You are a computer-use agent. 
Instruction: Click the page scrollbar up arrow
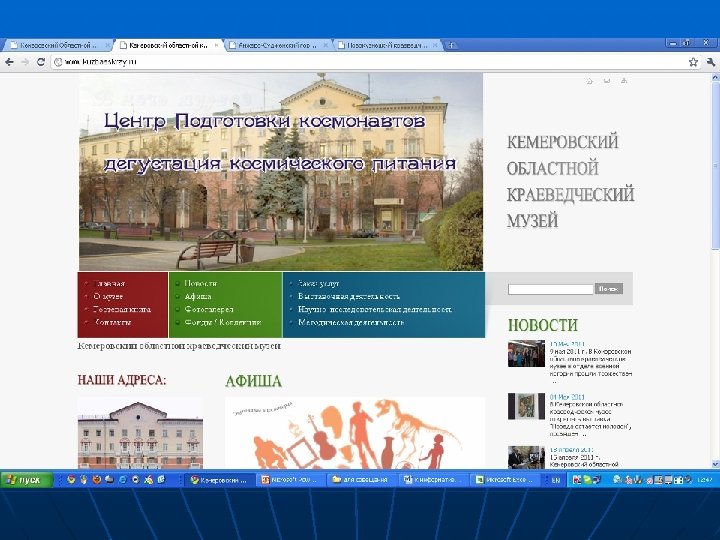click(x=715, y=78)
